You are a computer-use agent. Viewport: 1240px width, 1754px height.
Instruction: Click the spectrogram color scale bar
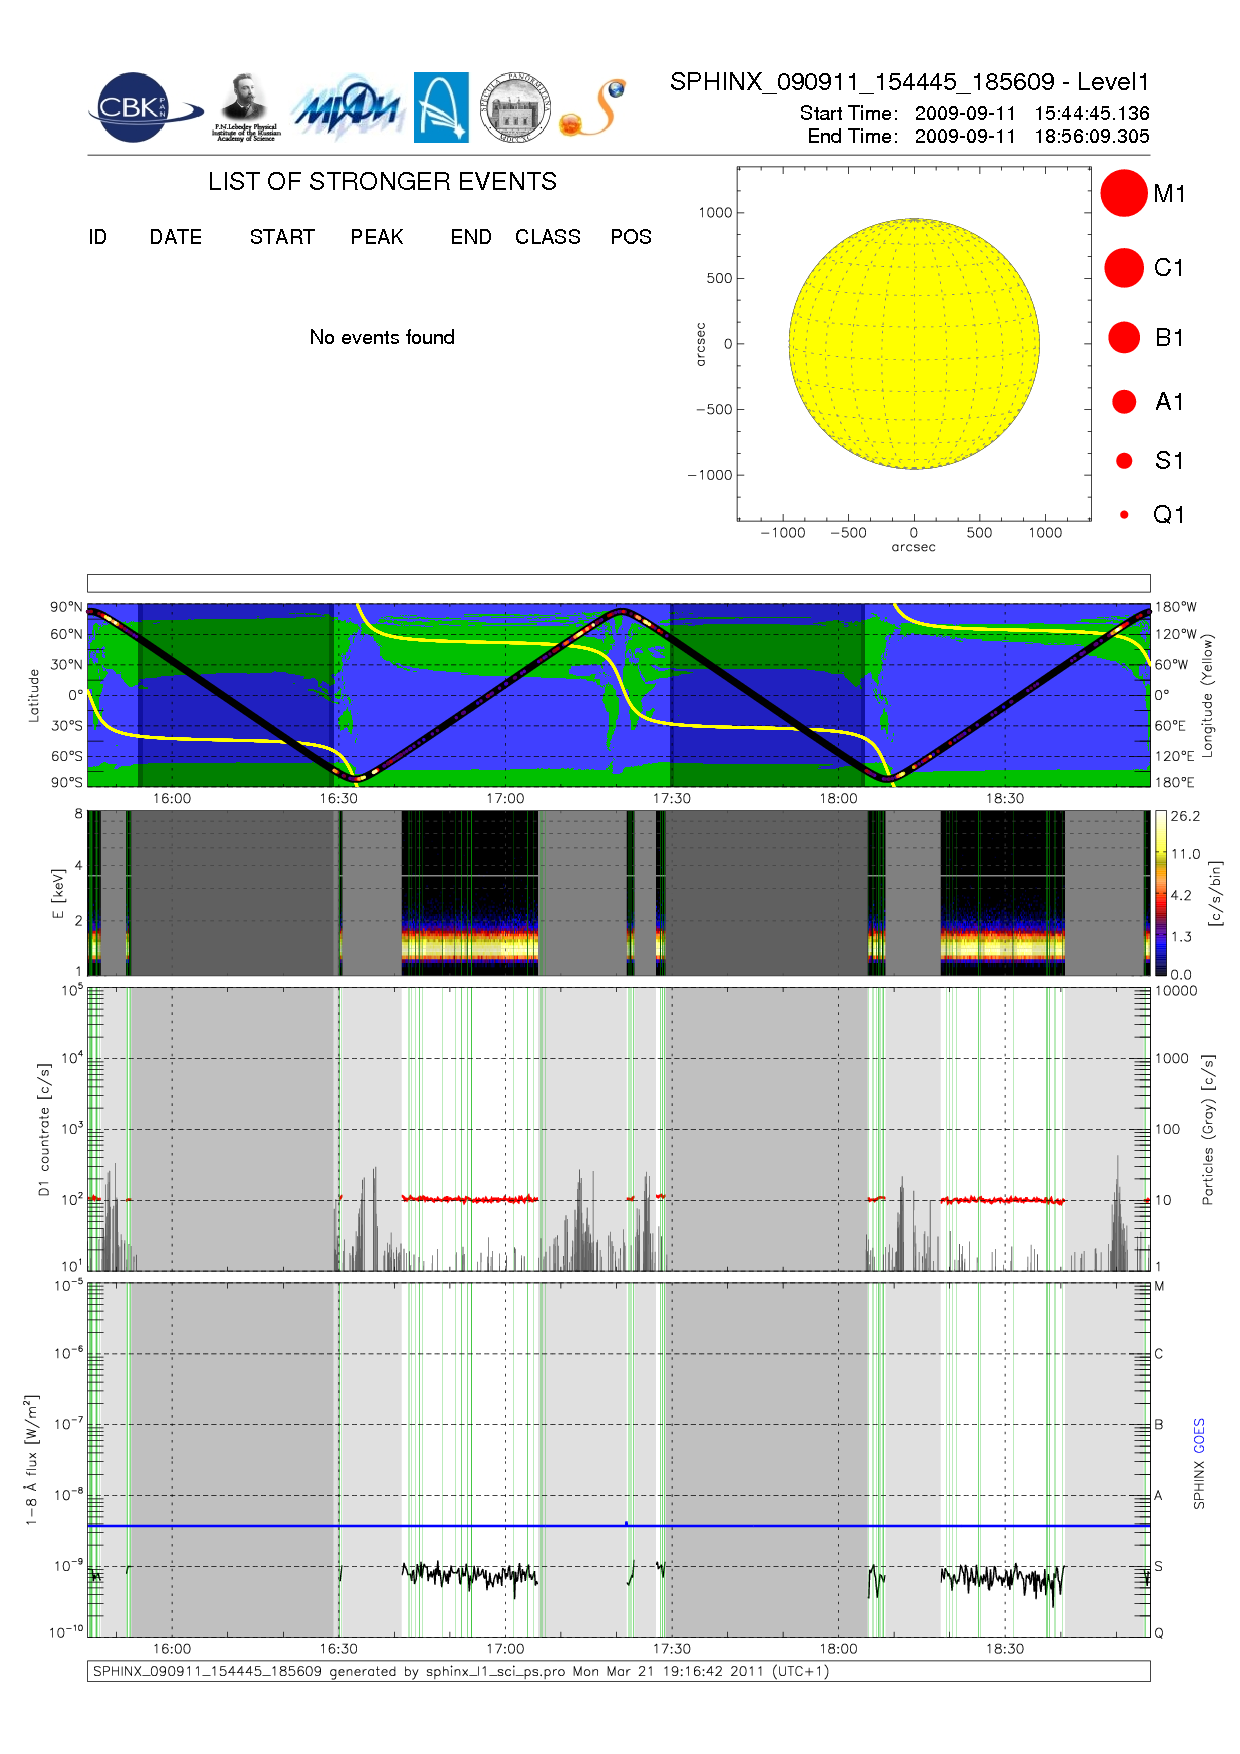pos(1160,893)
